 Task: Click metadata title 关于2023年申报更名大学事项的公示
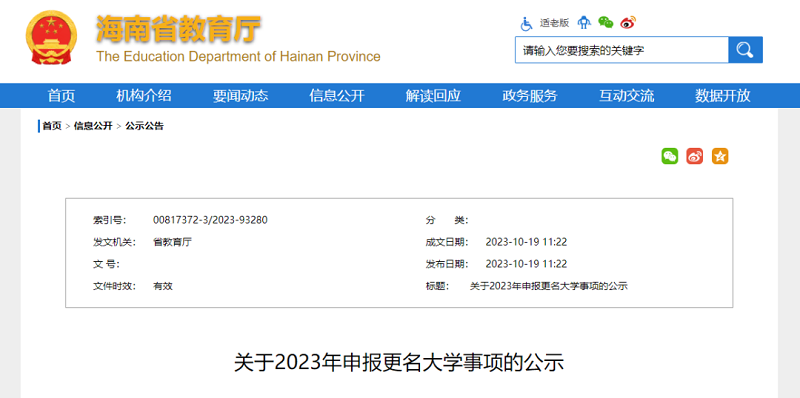pyautogui.click(x=548, y=286)
